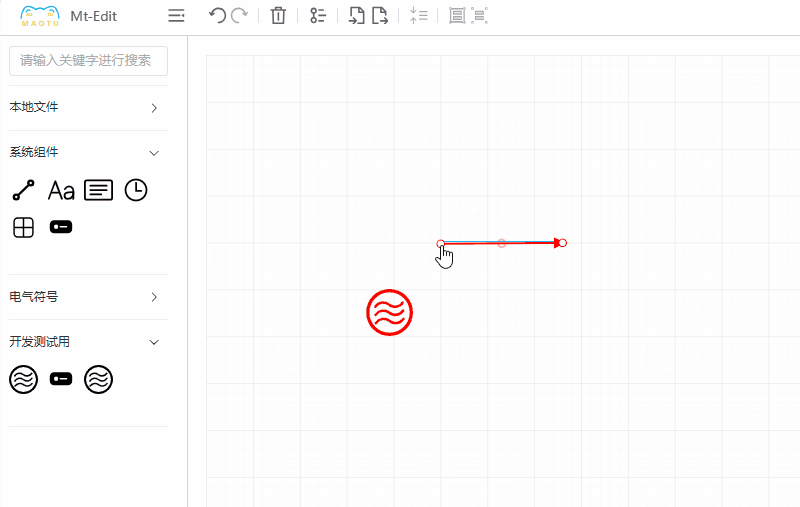800x507 pixels.
Task: Select the clock component
Action: (x=136, y=190)
